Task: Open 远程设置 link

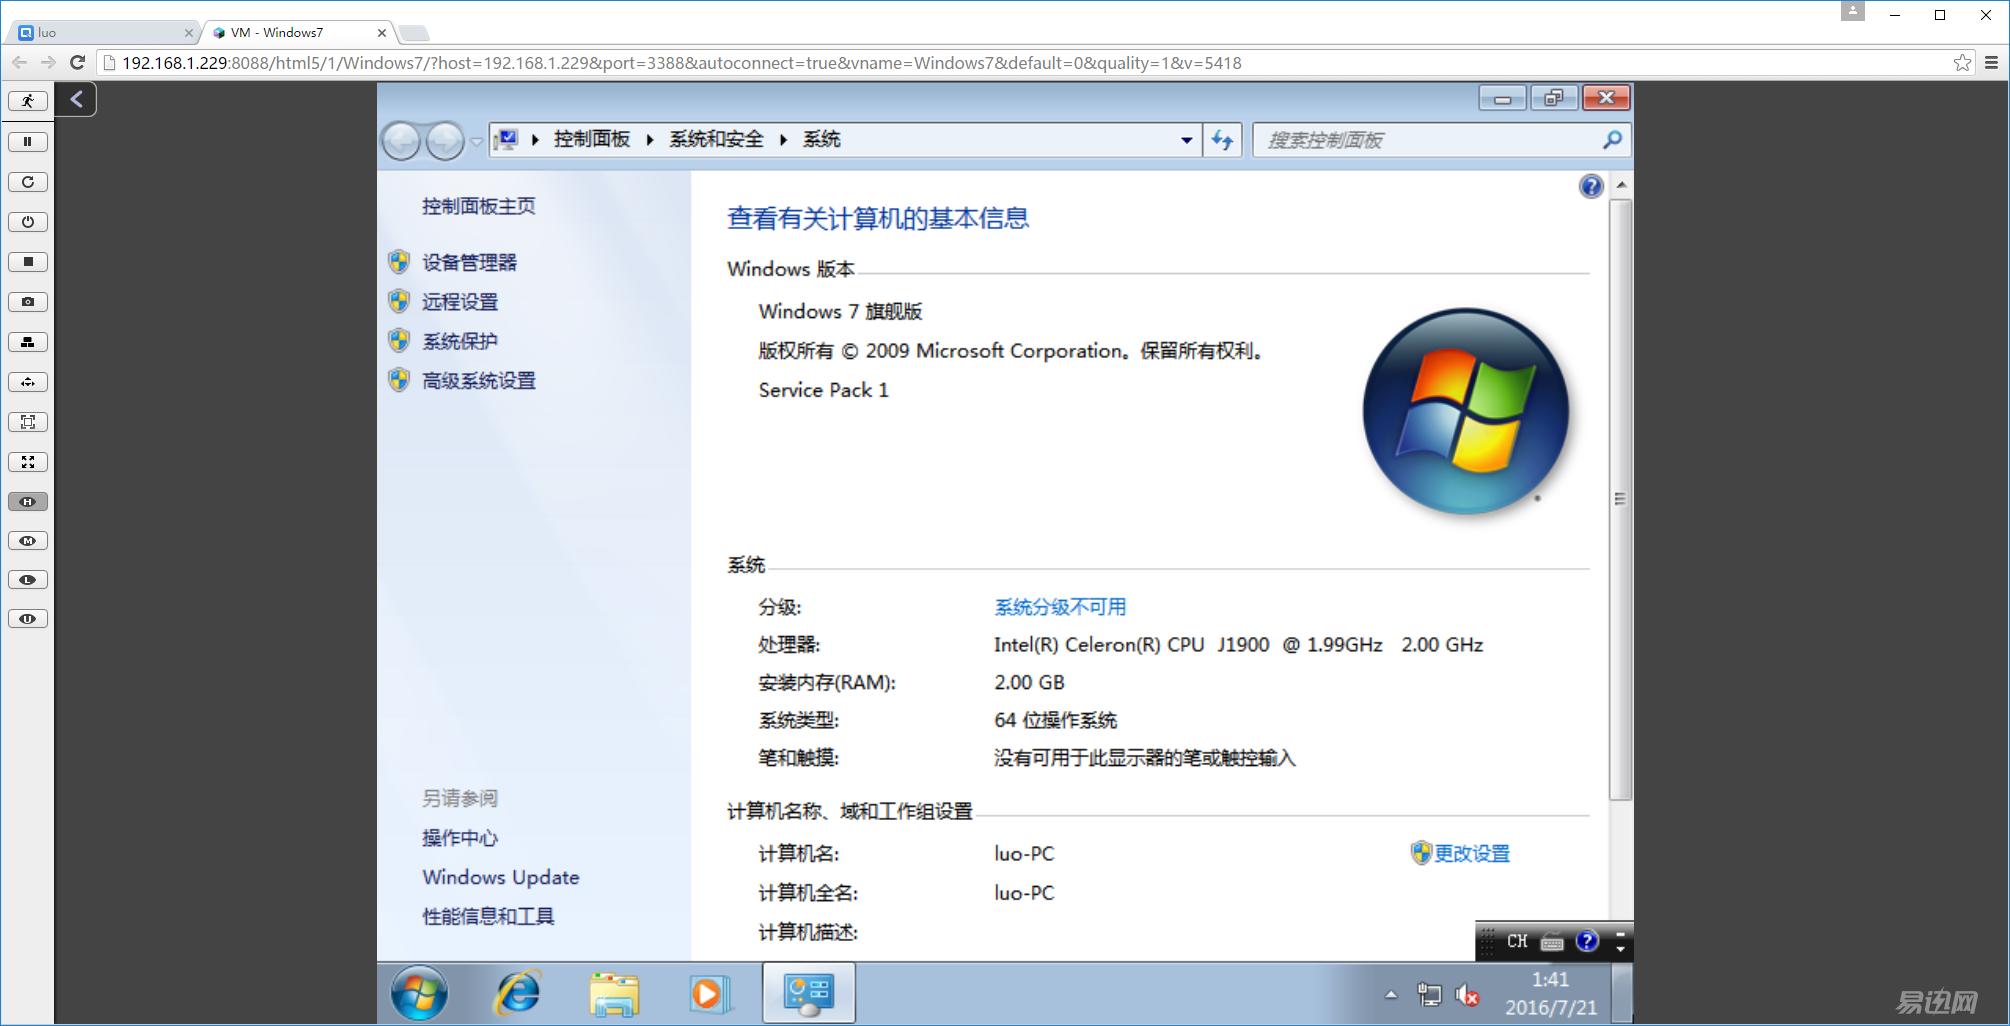Action: (460, 302)
